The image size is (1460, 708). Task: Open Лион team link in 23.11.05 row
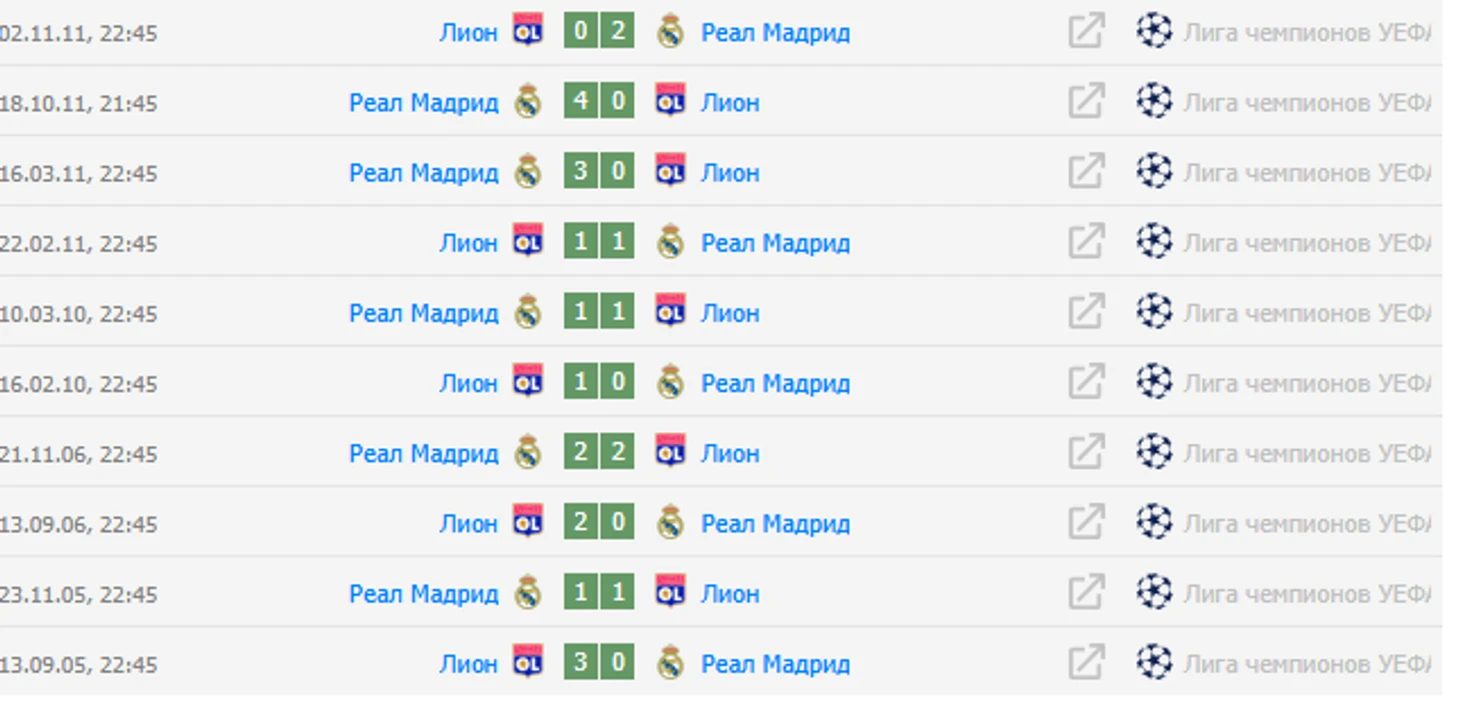pos(730,593)
